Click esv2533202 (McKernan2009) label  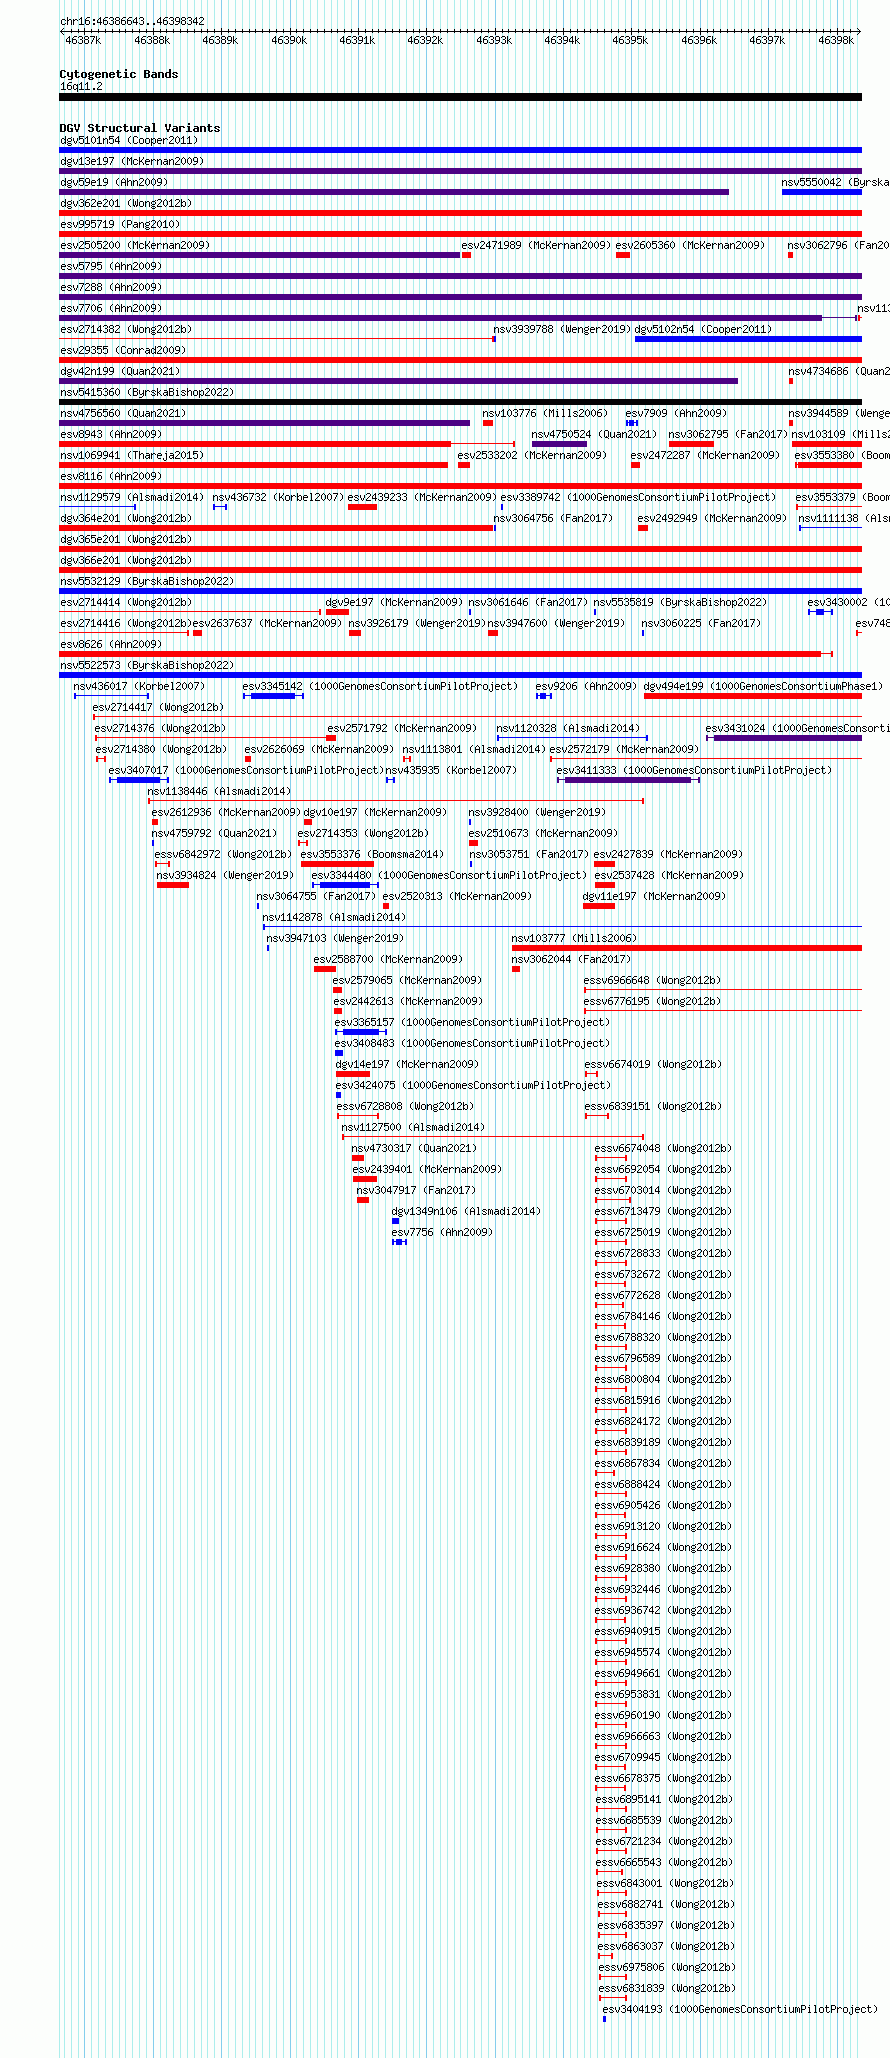coord(532,455)
